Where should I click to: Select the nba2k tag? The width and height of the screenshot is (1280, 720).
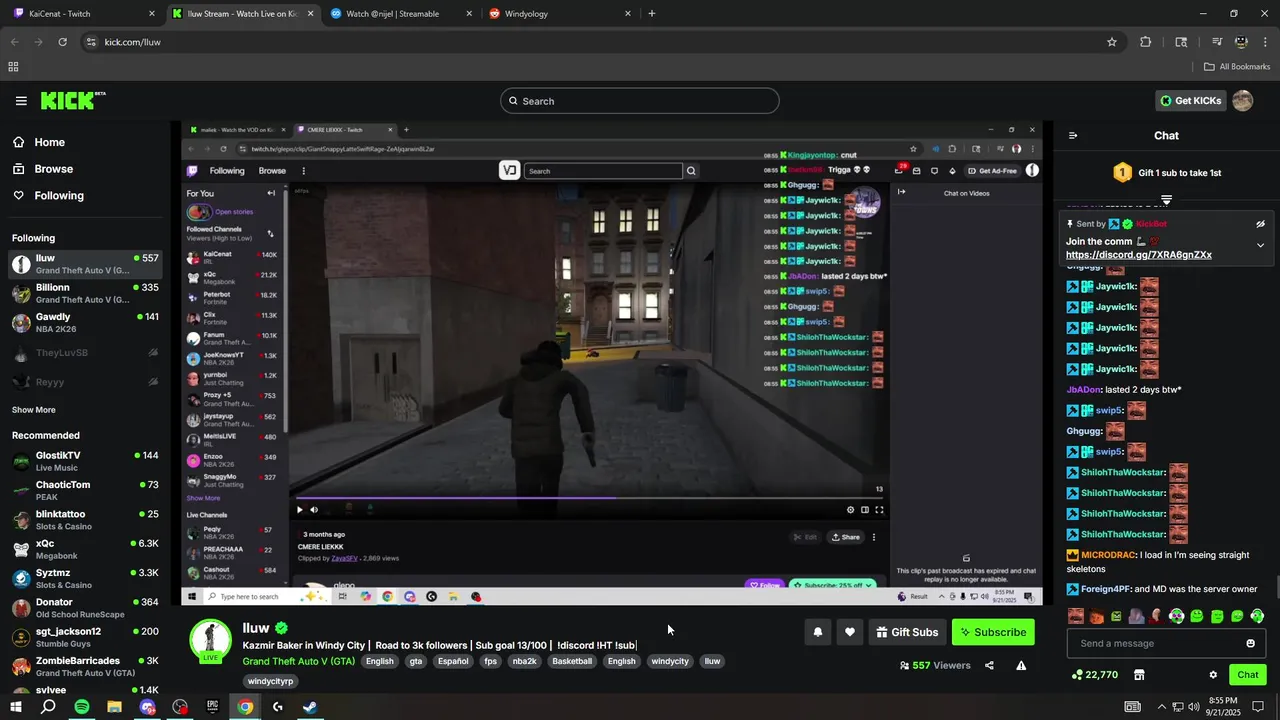pyautogui.click(x=525, y=661)
